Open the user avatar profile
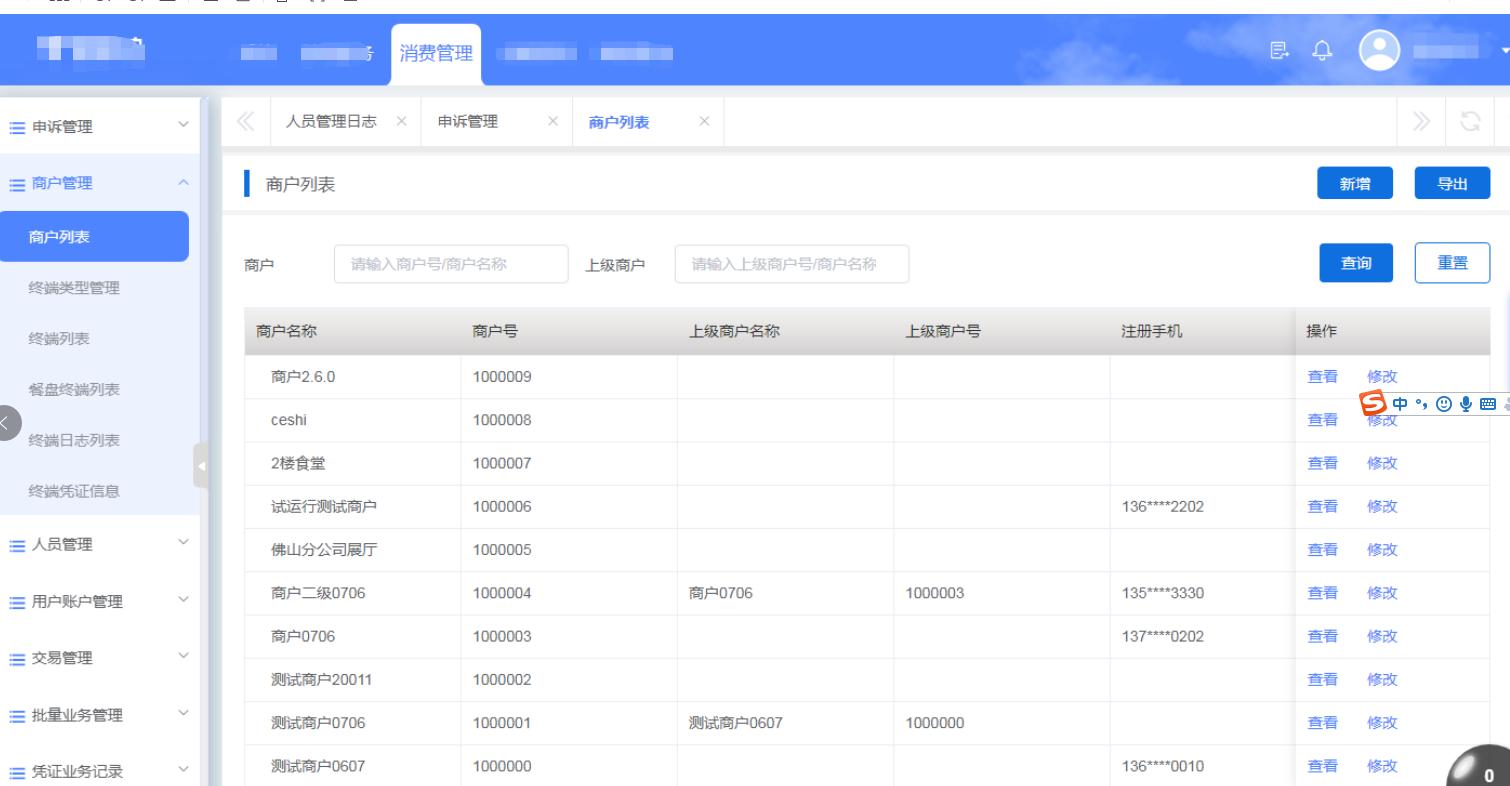The height and width of the screenshot is (786, 1510). pyautogui.click(x=1379, y=50)
